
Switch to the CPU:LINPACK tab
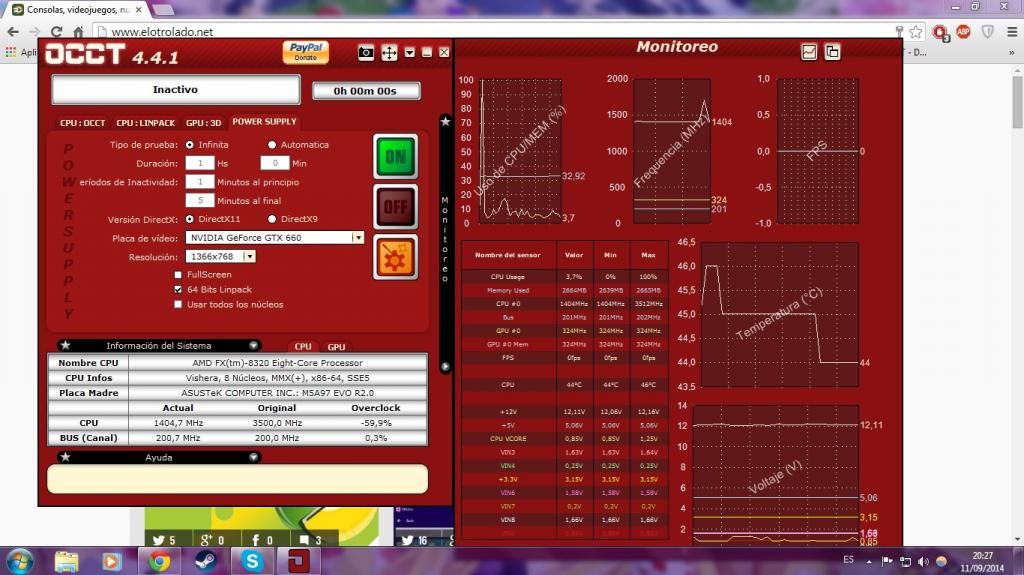(146, 123)
